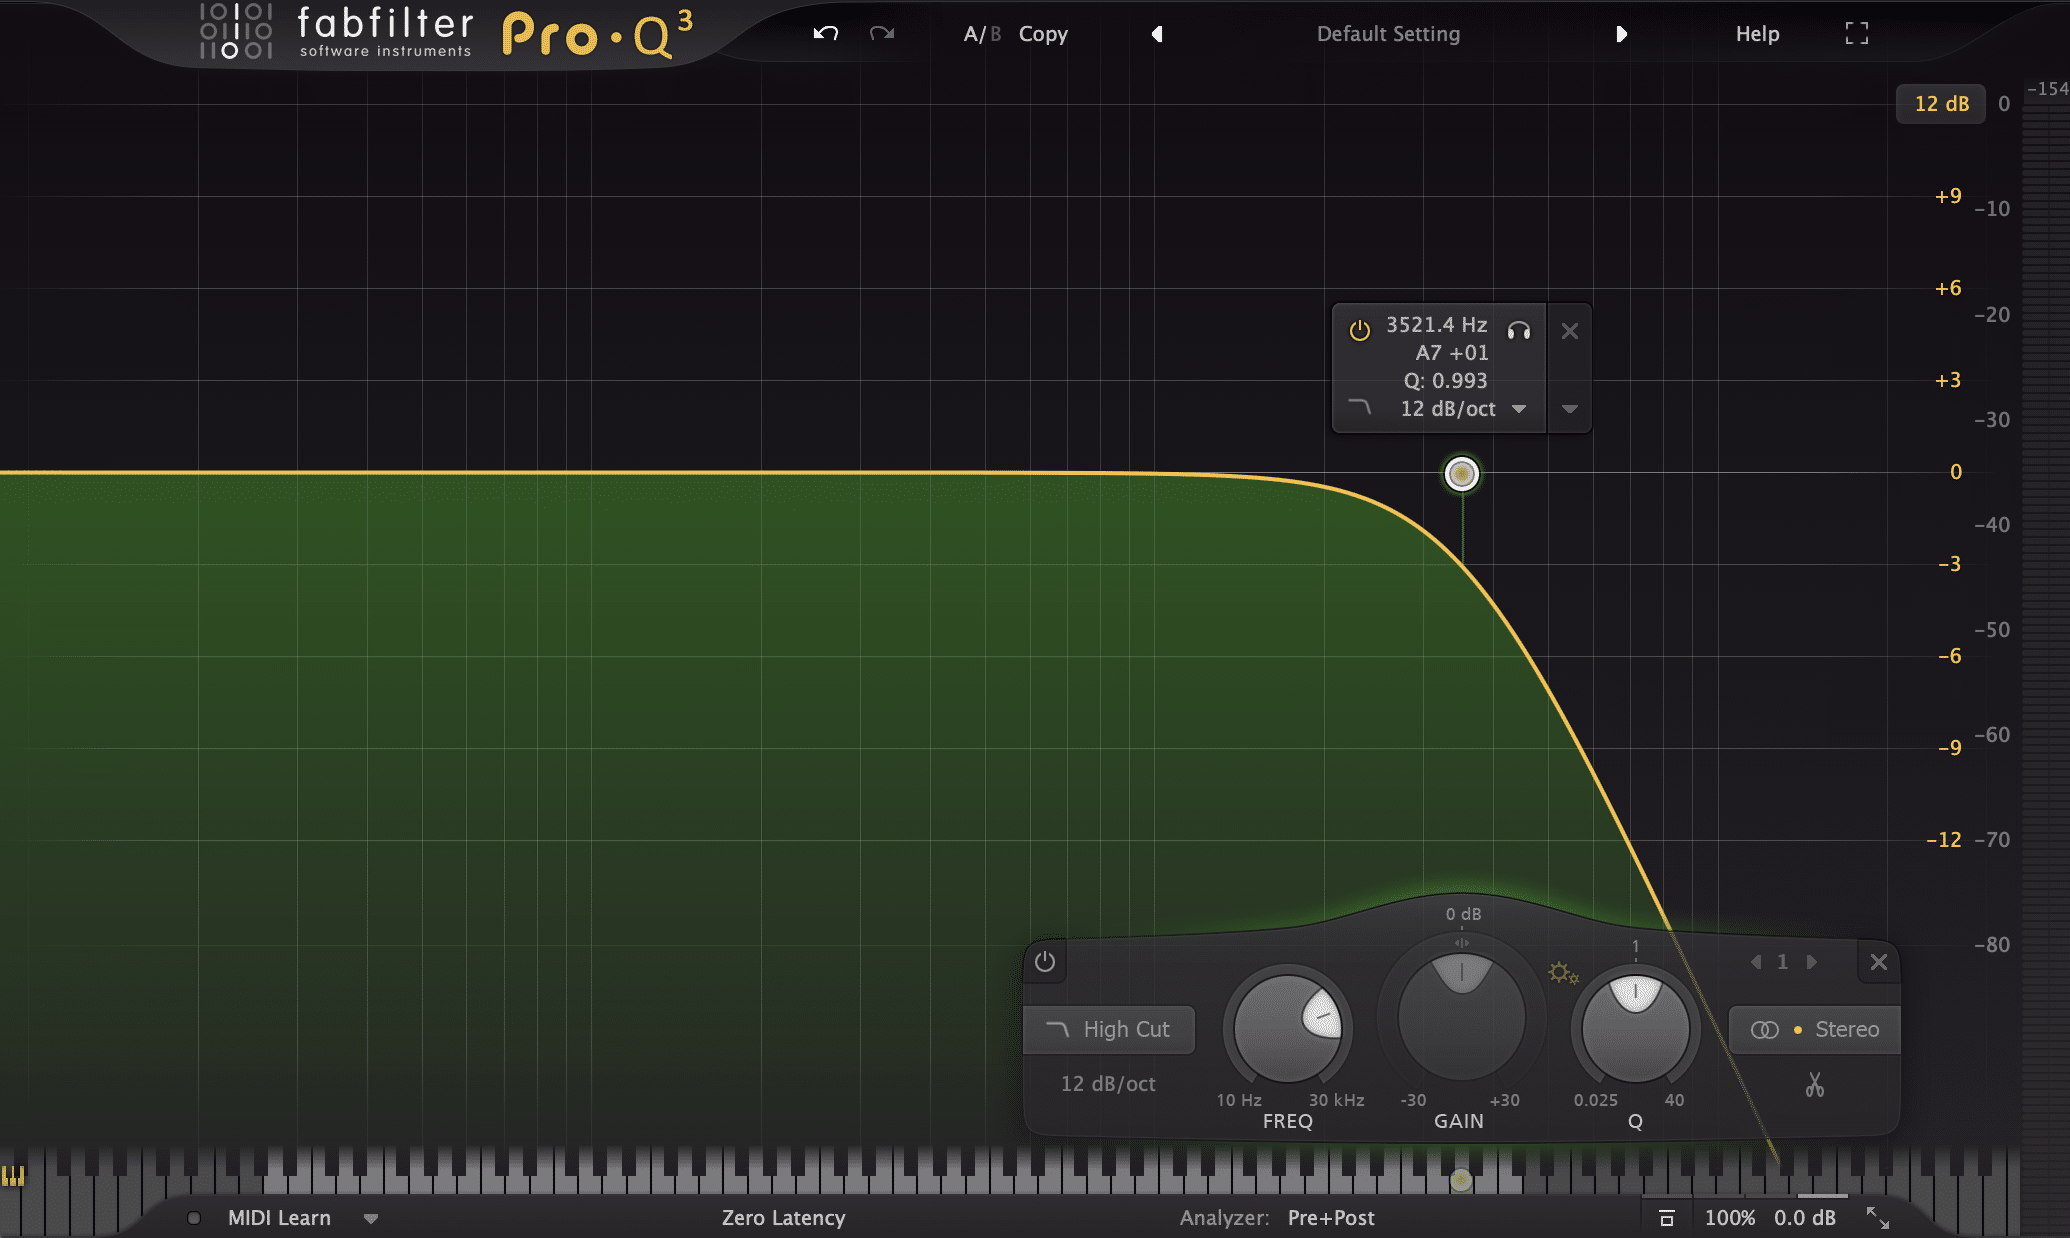Open the MIDI Learn dropdown arrow
This screenshot has height=1238, width=2070.
point(371,1219)
